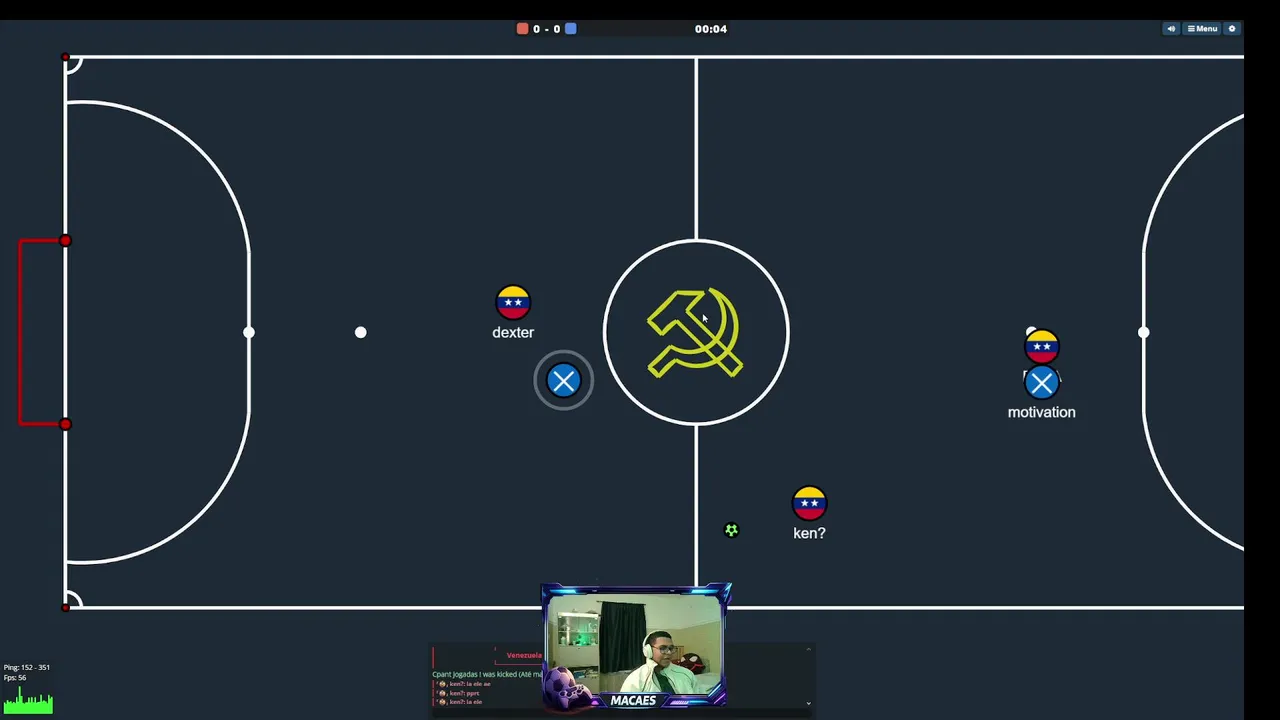
Task: Select the ken? player disc
Action: click(x=809, y=503)
